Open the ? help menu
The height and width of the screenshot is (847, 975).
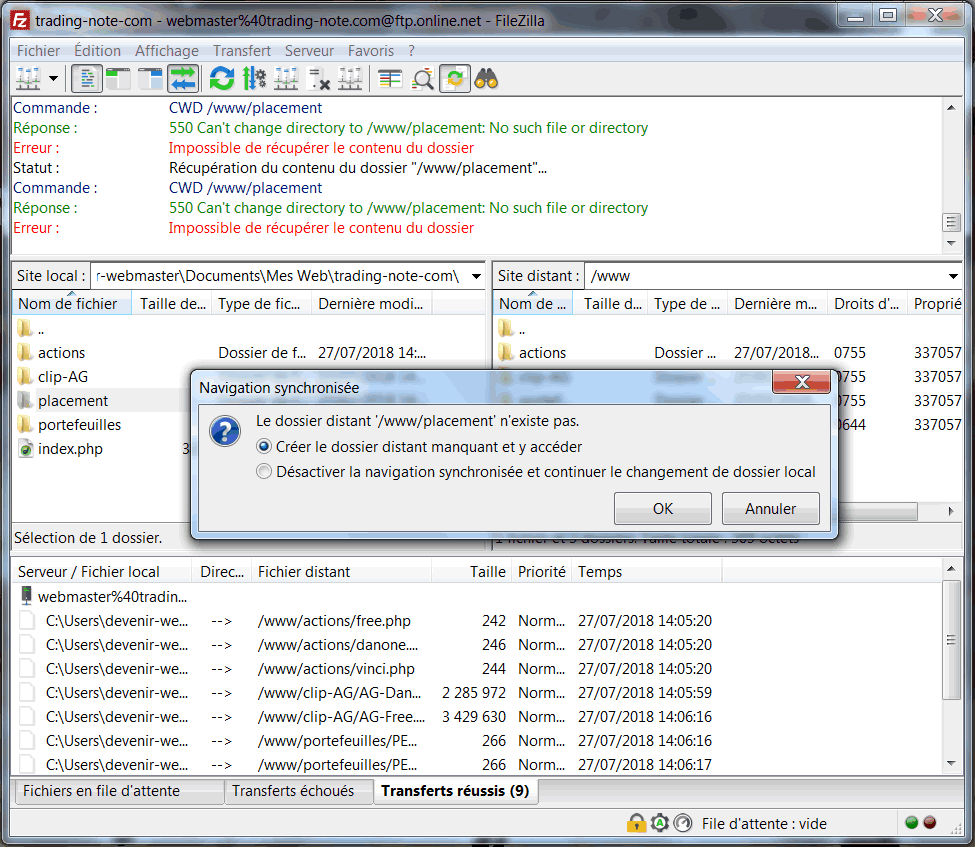412,51
